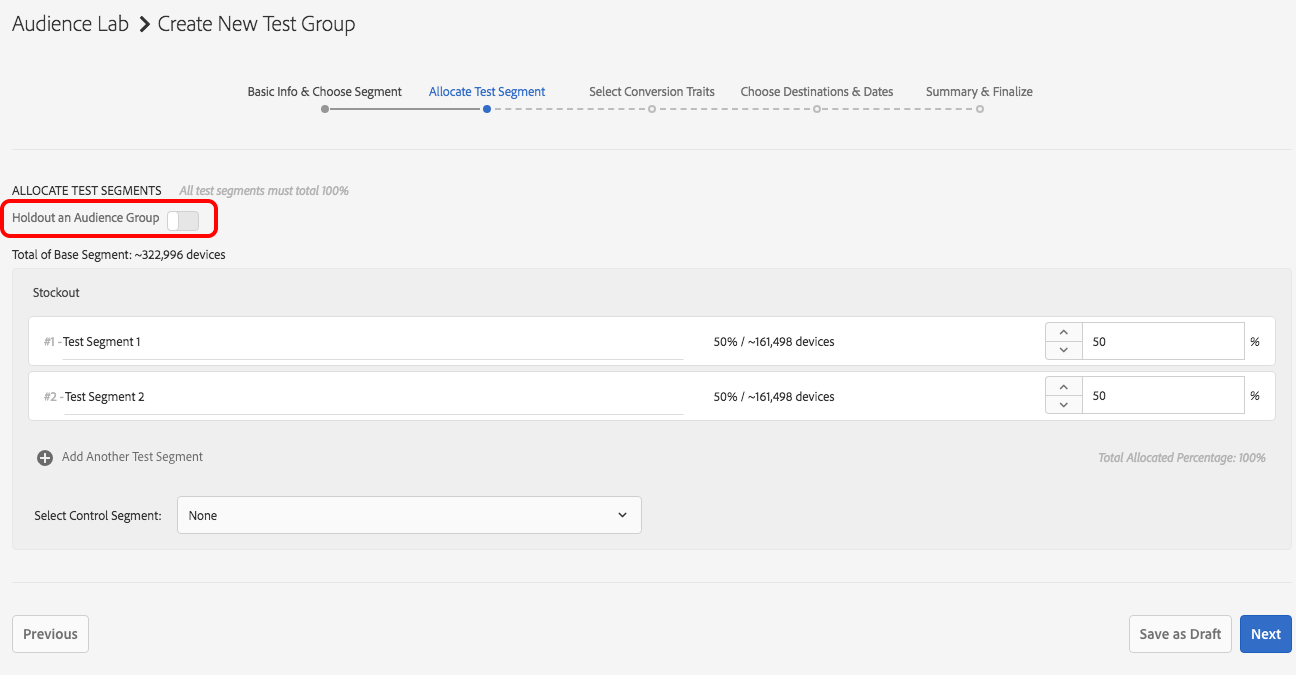Click the plus icon to add a test segment

click(45, 458)
